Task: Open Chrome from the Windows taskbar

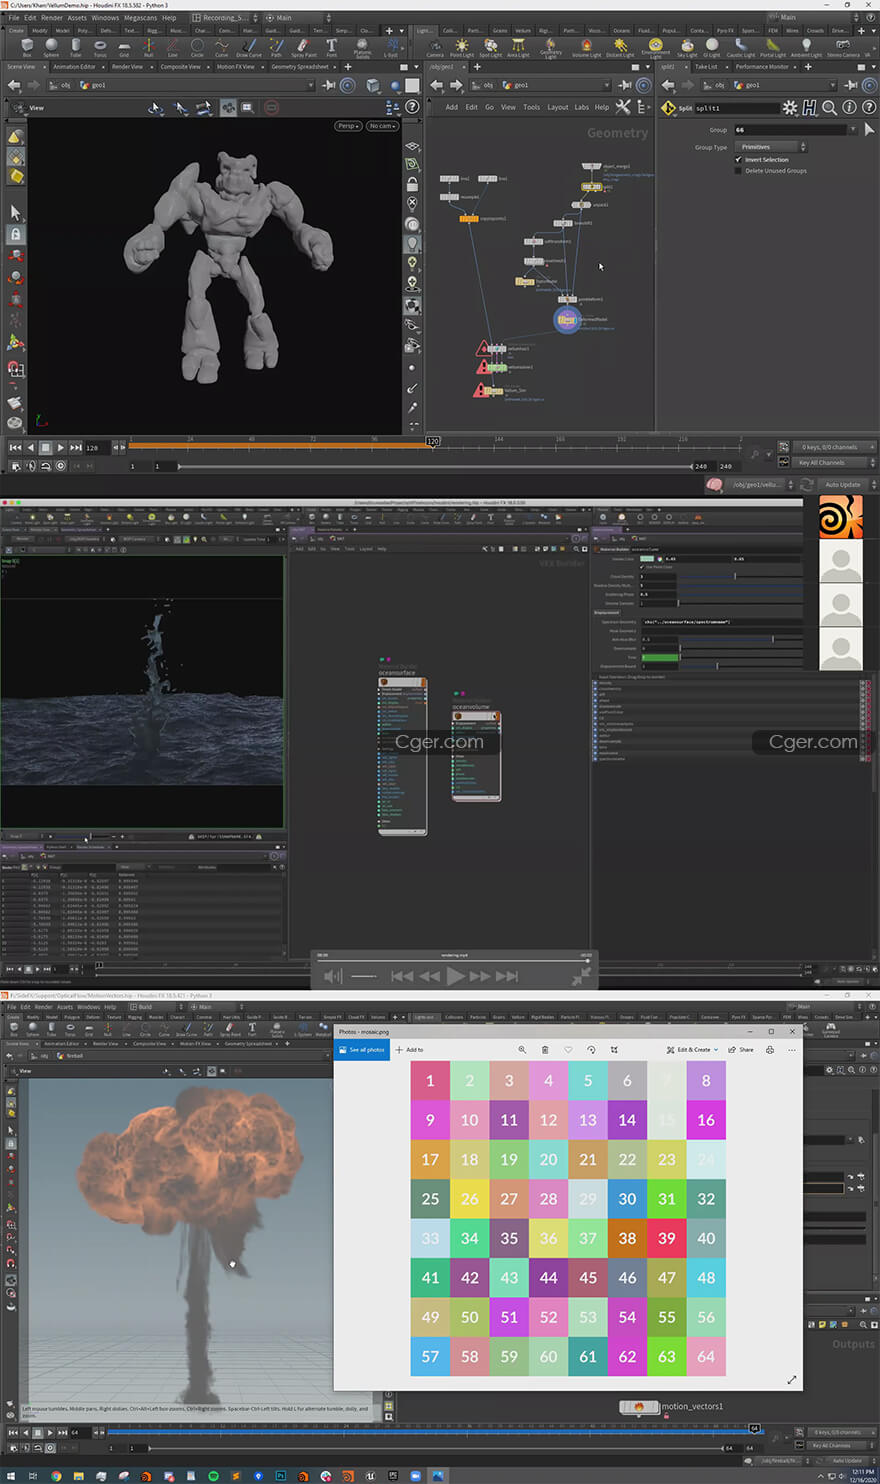Action: click(56, 1475)
